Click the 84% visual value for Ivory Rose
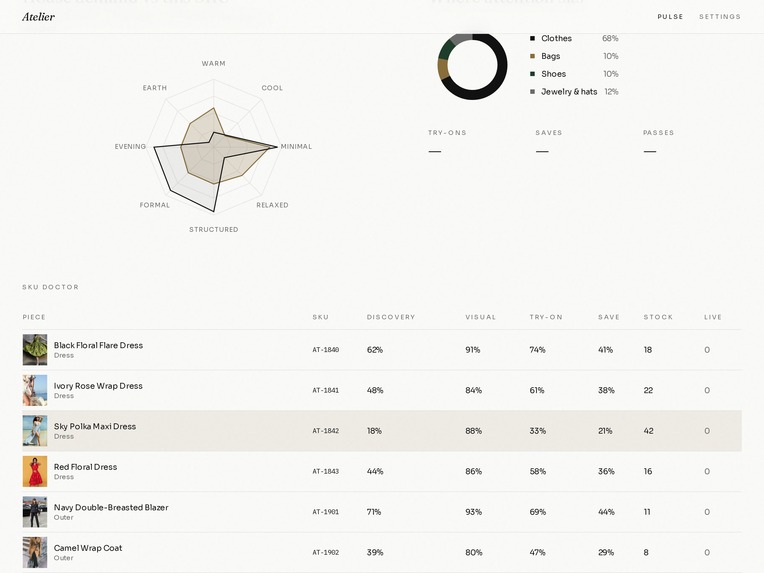764x573 pixels. (474, 390)
